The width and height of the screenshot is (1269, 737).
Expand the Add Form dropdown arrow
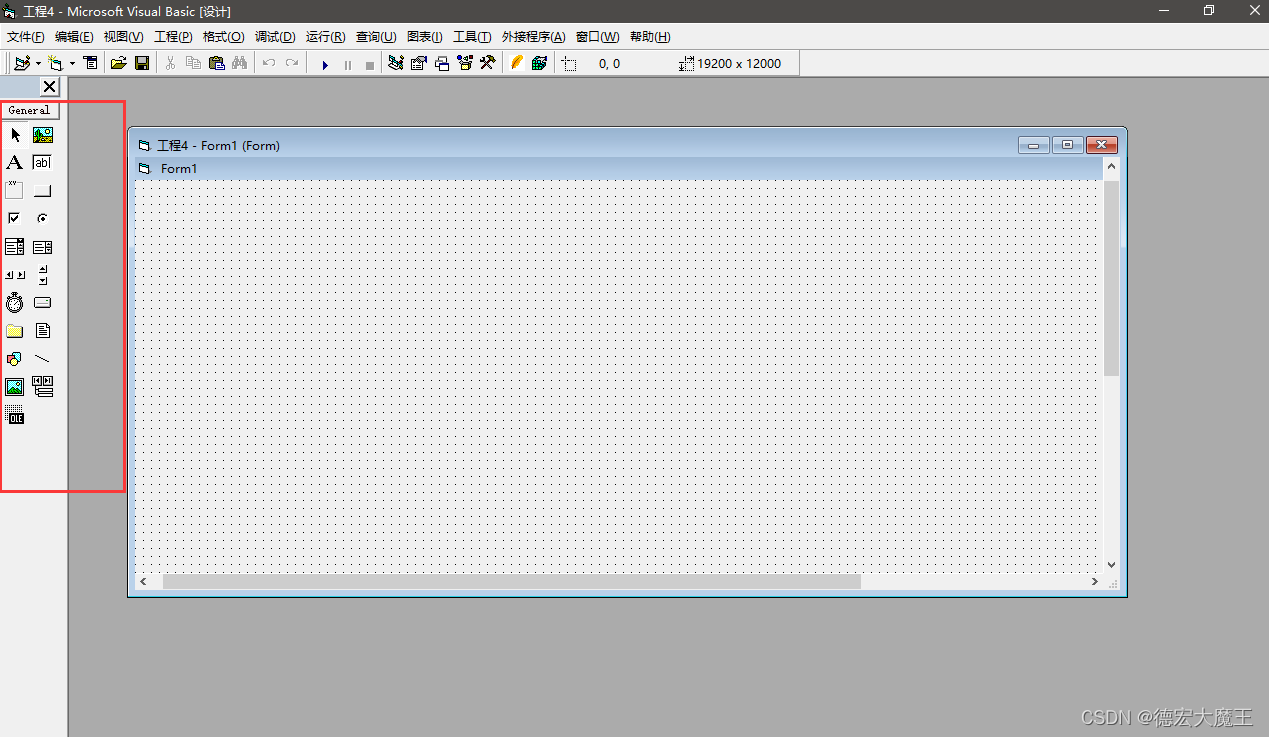[x=72, y=63]
